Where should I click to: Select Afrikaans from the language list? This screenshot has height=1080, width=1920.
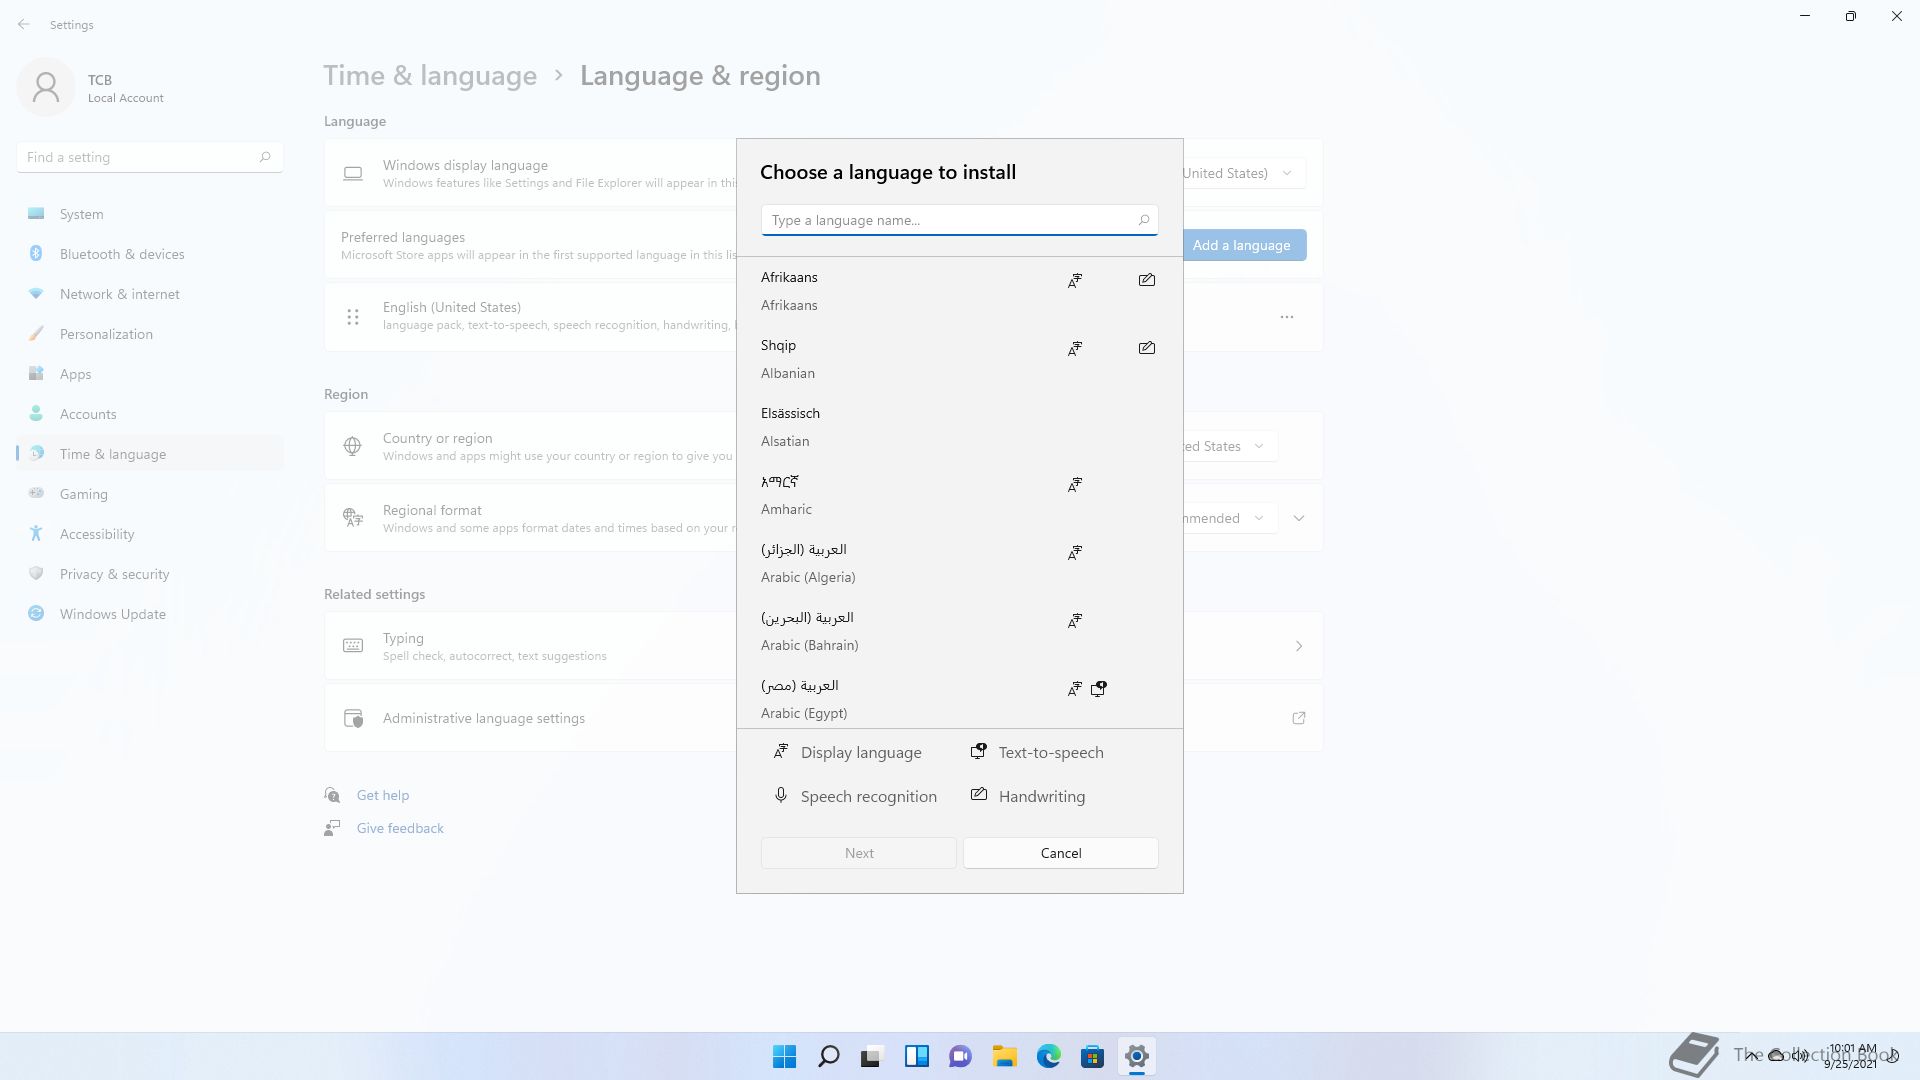point(959,291)
